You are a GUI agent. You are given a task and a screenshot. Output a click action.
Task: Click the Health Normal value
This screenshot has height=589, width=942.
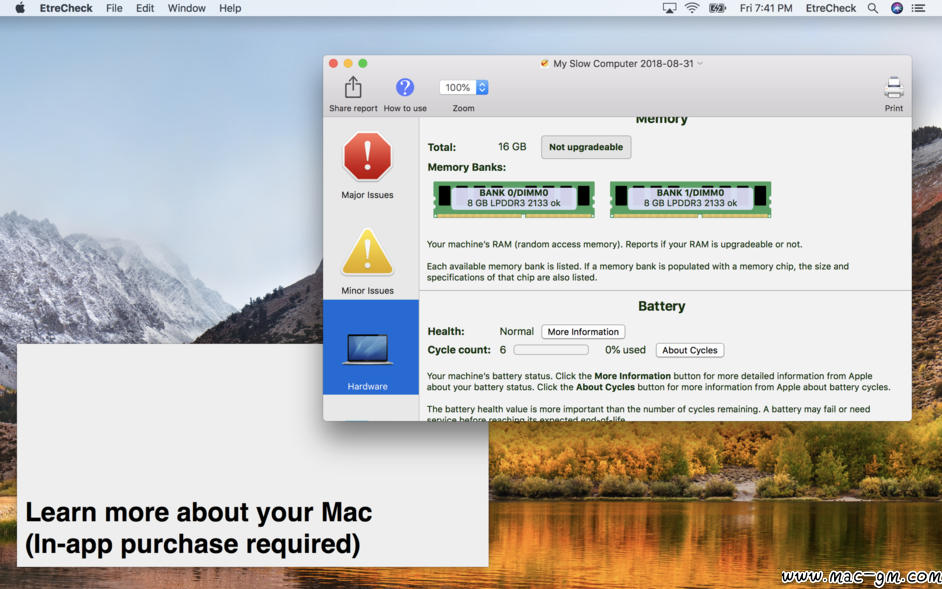pos(517,331)
